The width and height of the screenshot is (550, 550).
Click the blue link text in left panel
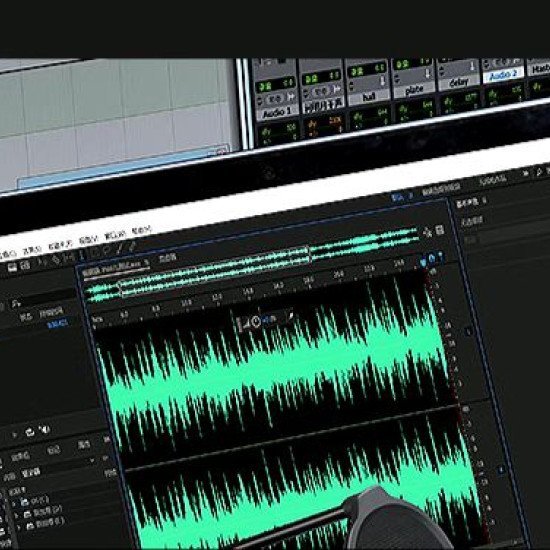58,324
